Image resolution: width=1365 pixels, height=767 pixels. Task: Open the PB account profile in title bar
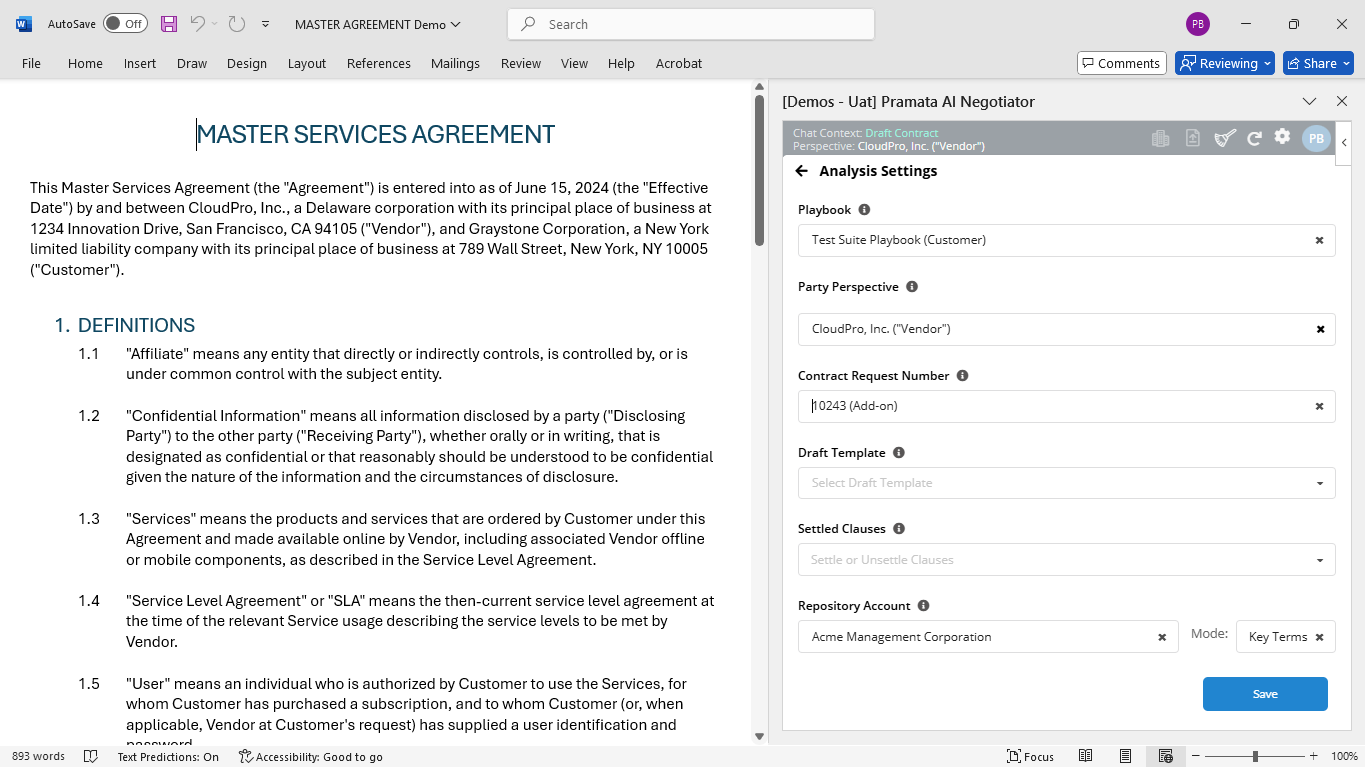pyautogui.click(x=1197, y=24)
